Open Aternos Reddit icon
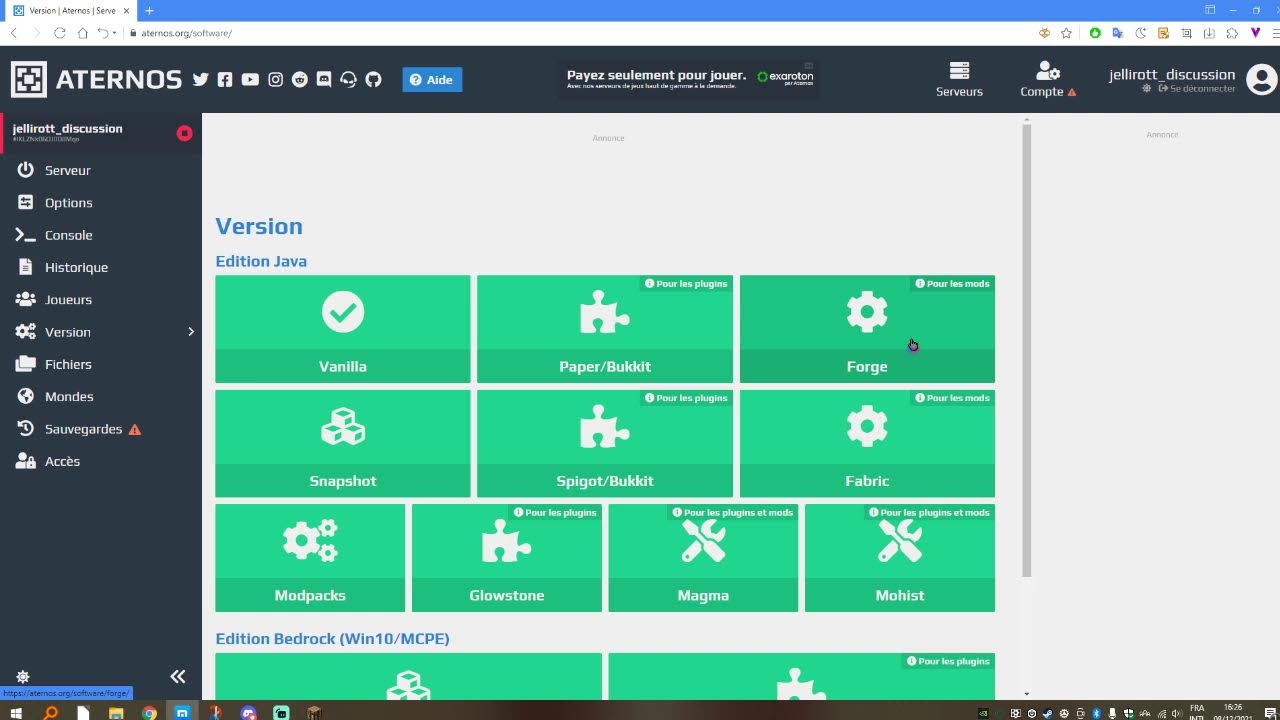 300,80
